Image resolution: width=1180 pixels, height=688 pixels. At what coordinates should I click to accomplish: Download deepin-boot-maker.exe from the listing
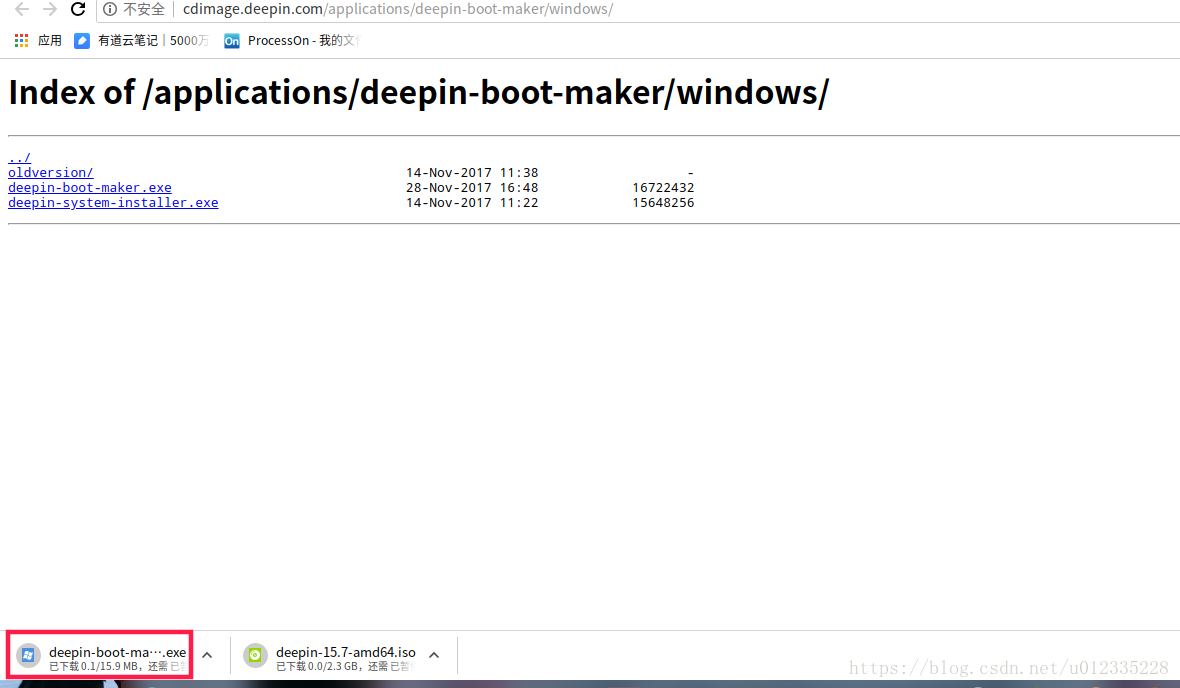(90, 187)
